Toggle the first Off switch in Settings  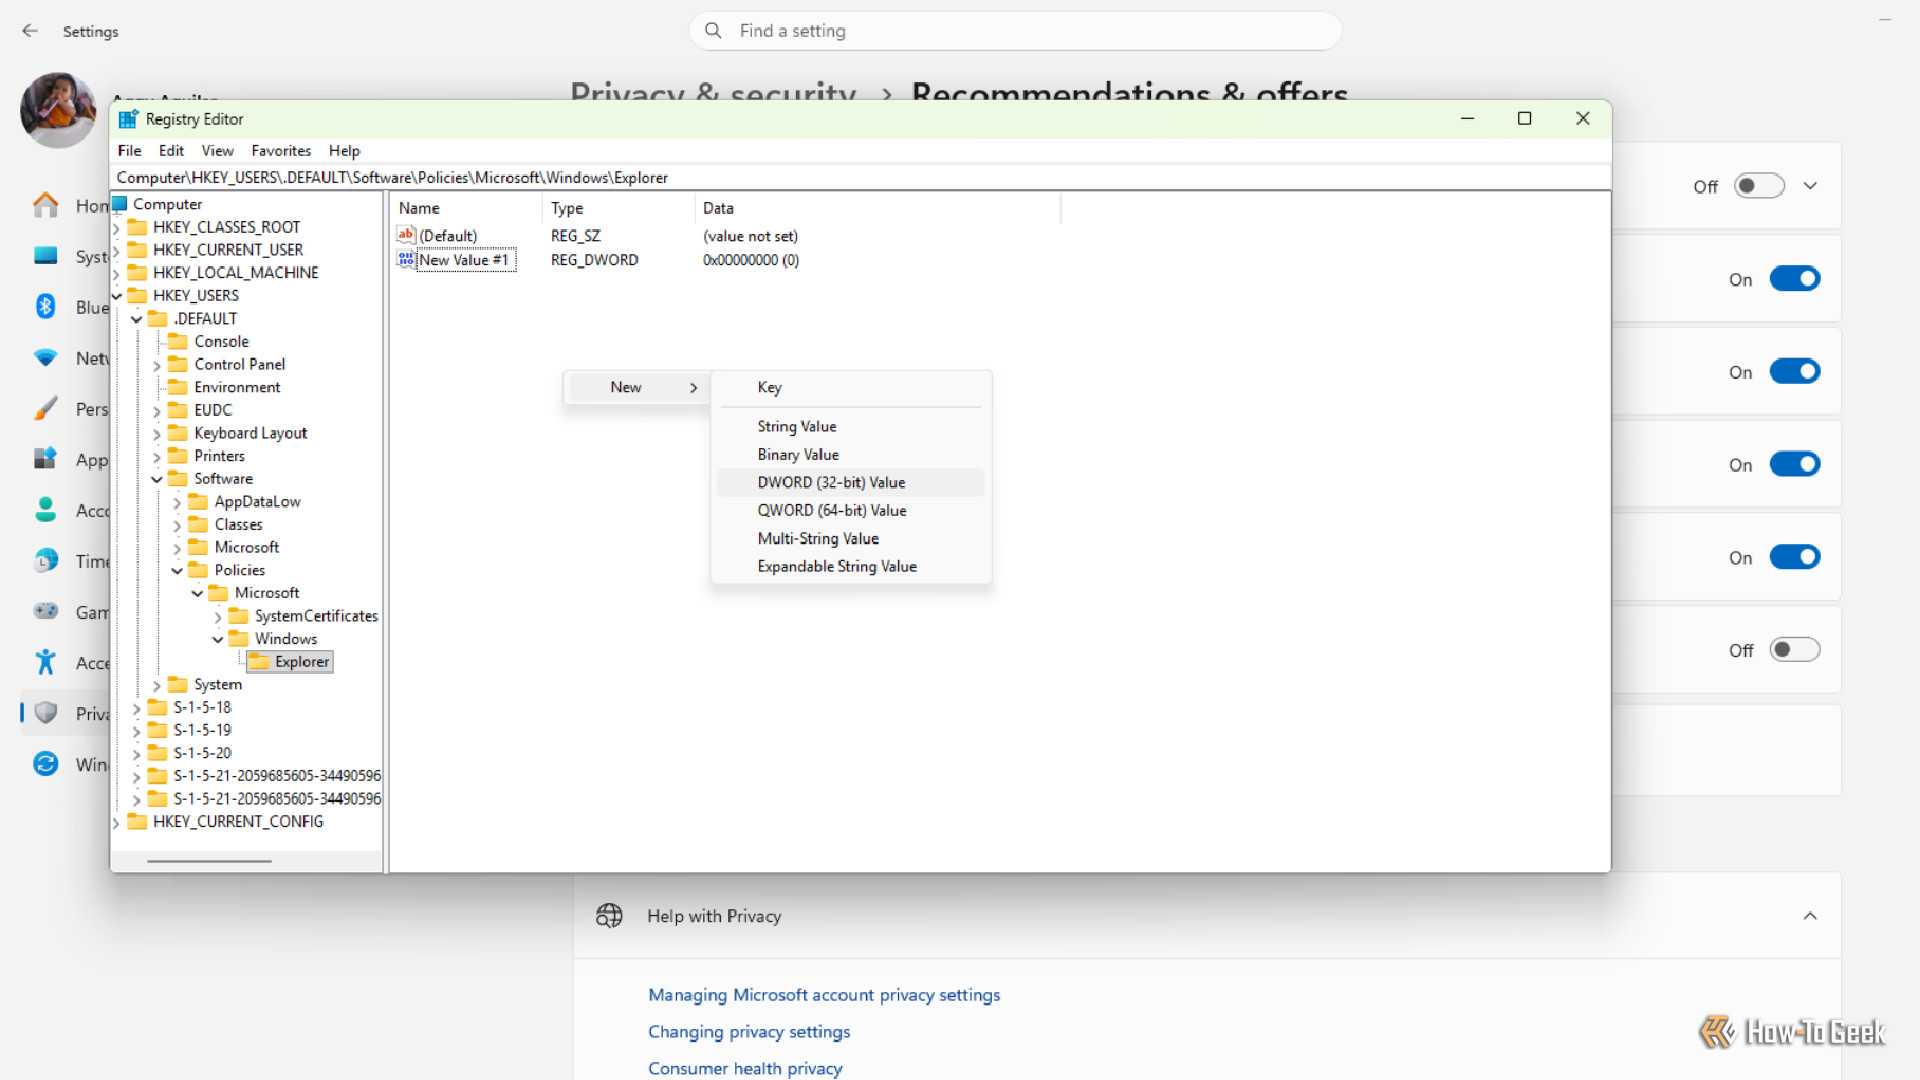pos(1760,186)
